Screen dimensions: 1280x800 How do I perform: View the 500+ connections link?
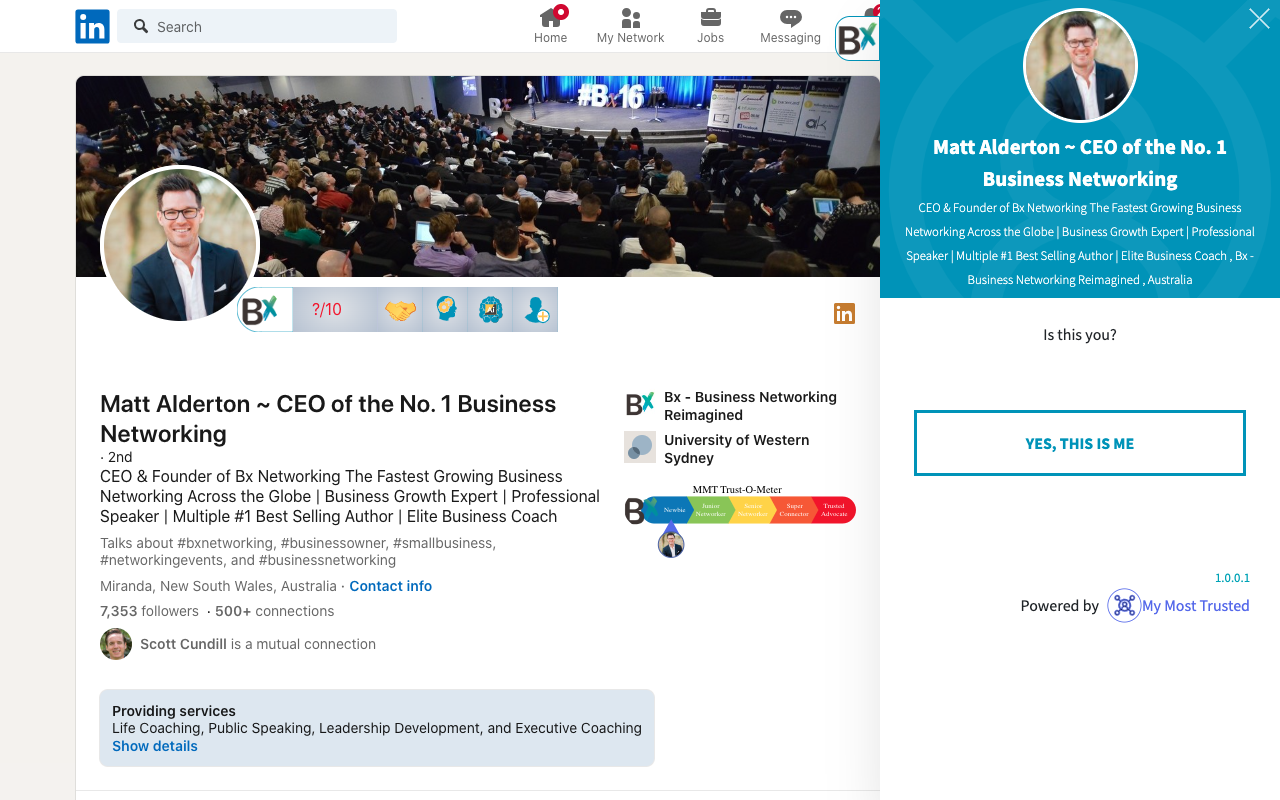click(x=275, y=611)
